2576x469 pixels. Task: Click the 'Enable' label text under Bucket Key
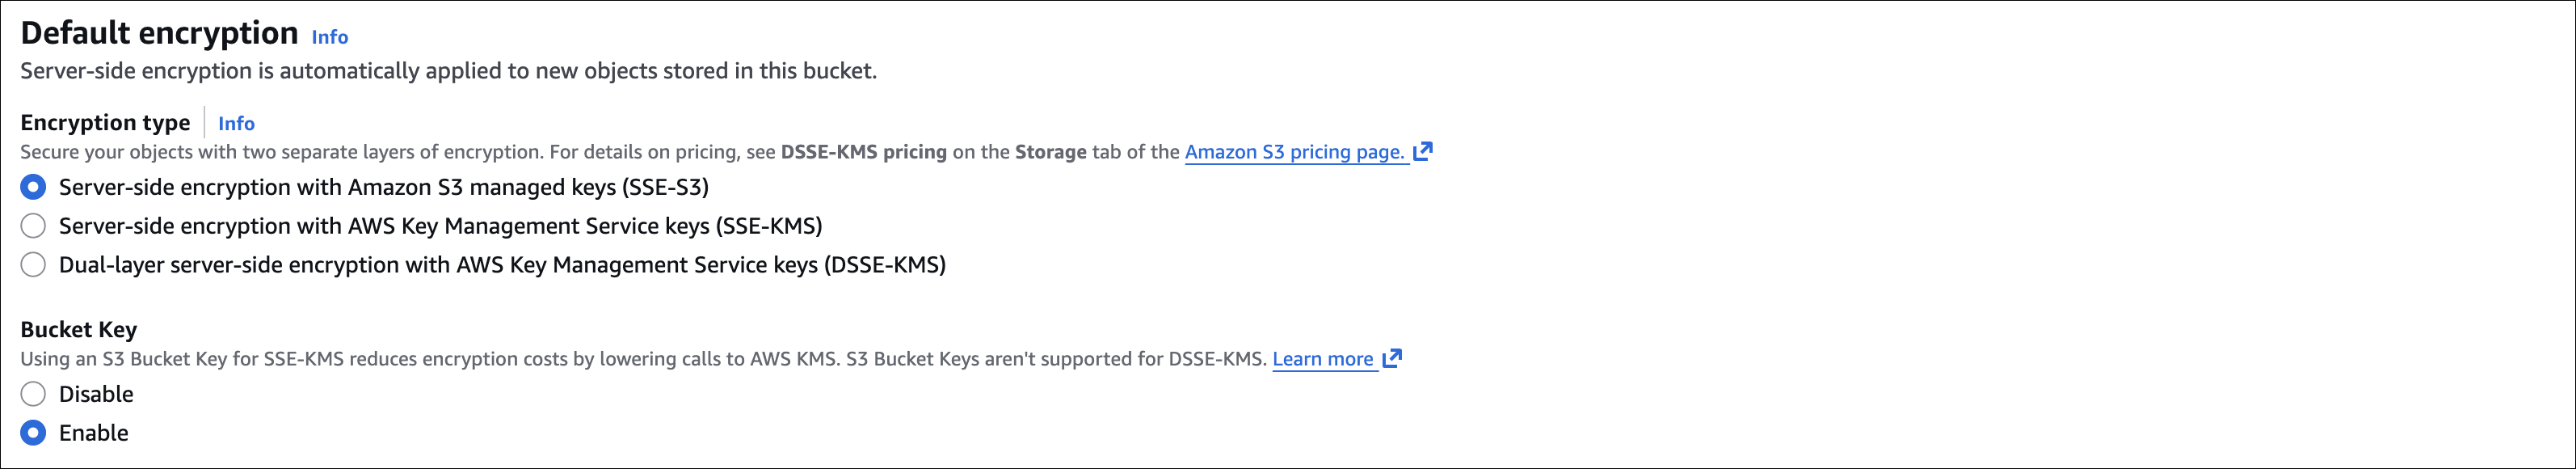94,433
